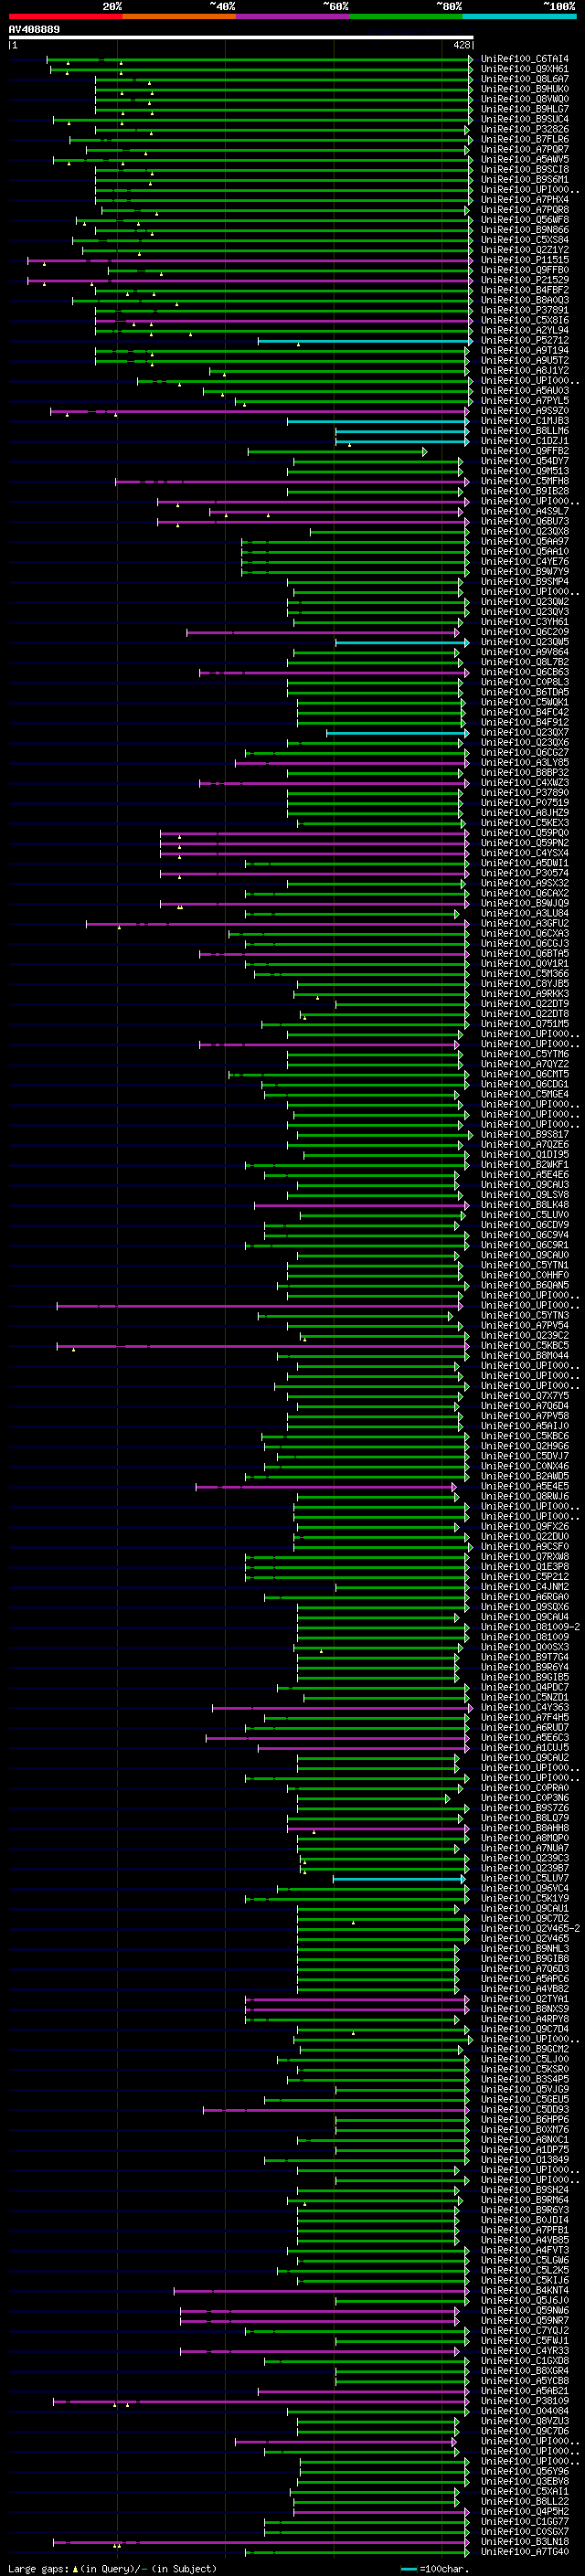Click the red 20% legend color segment

click(65, 16)
